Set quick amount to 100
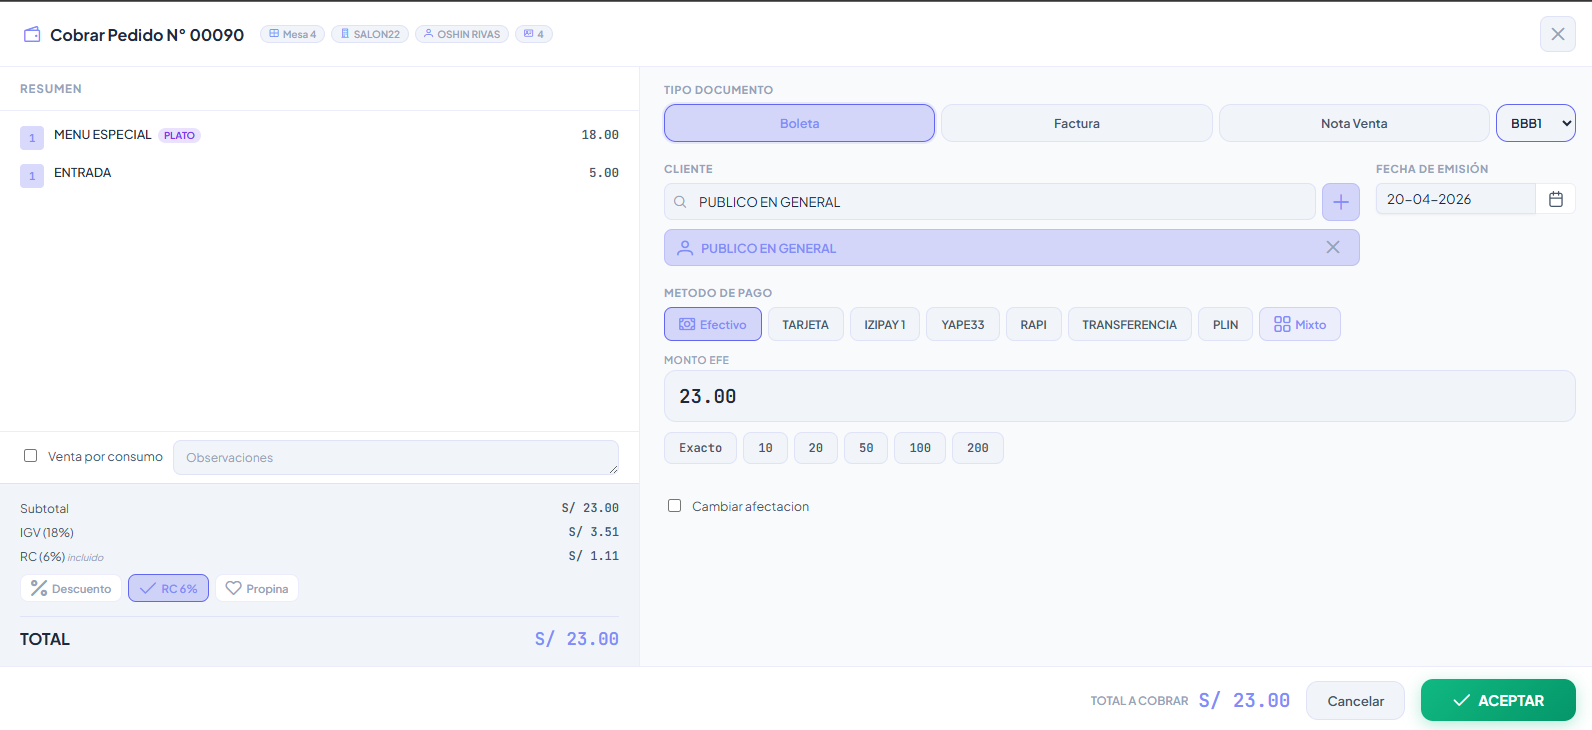Image resolution: width=1592 pixels, height=730 pixels. click(x=920, y=448)
